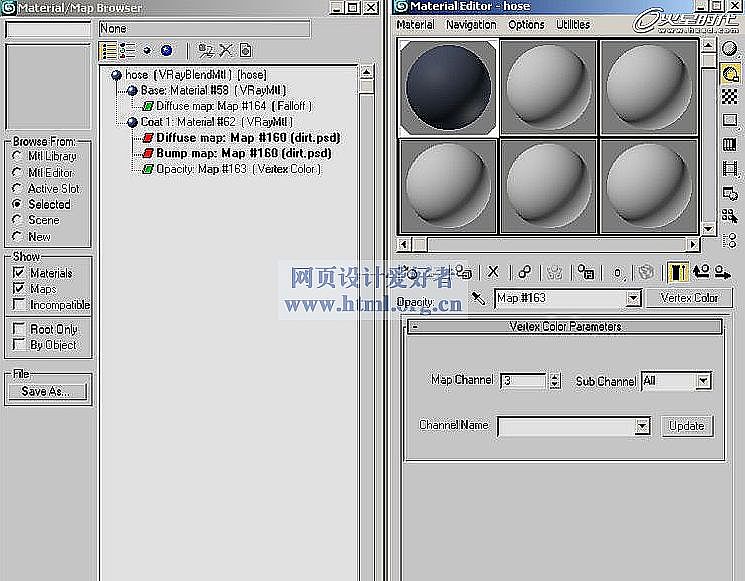Click Go Forward to Sibling icon
The height and width of the screenshot is (581, 745).
[x=722, y=272]
